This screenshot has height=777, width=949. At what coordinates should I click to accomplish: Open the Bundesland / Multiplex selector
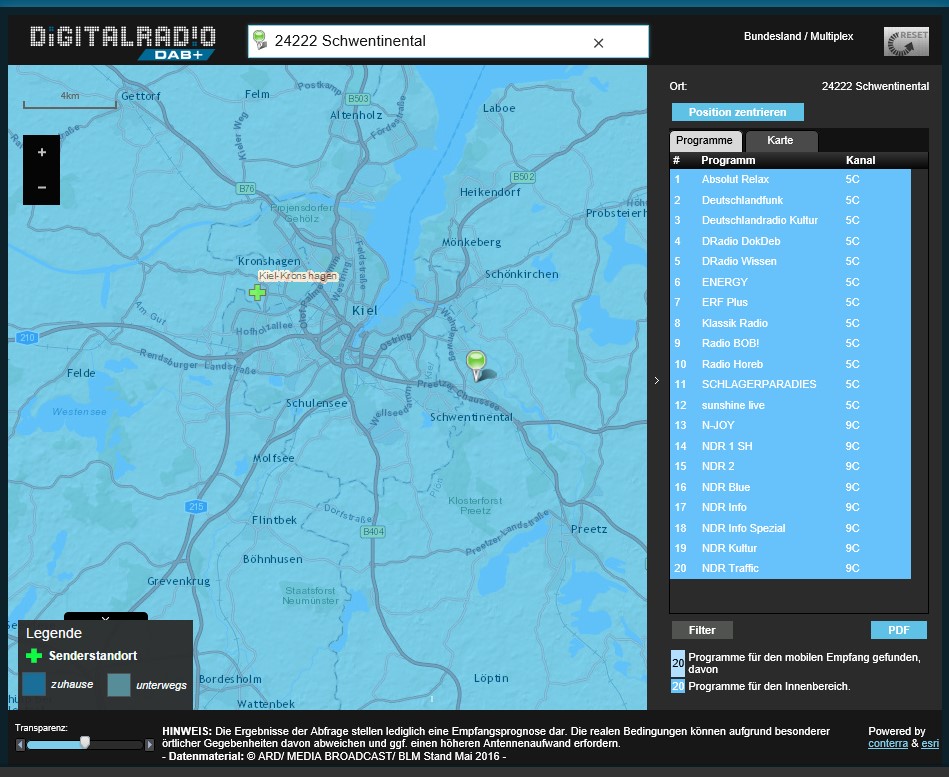pyautogui.click(x=798, y=37)
